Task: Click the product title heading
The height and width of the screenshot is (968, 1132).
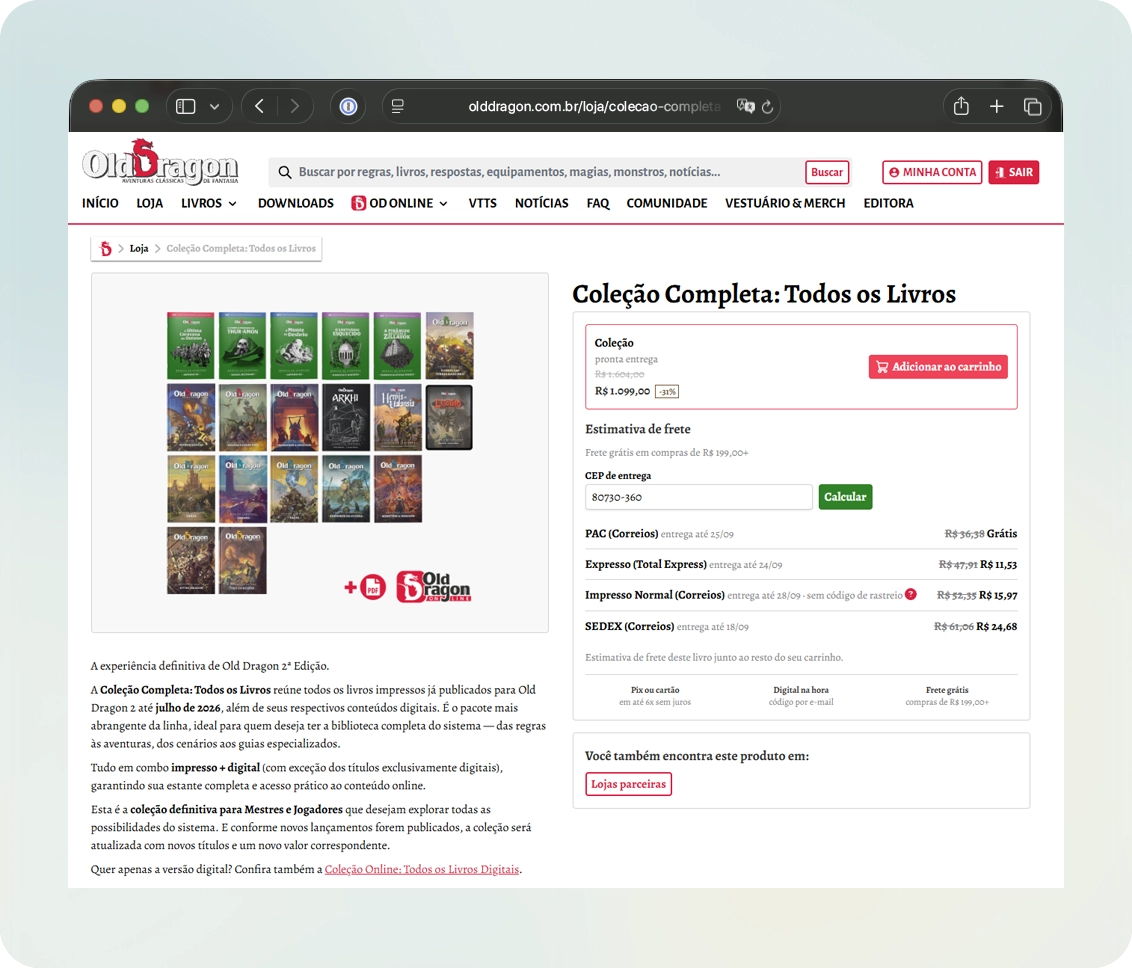Action: [764, 294]
